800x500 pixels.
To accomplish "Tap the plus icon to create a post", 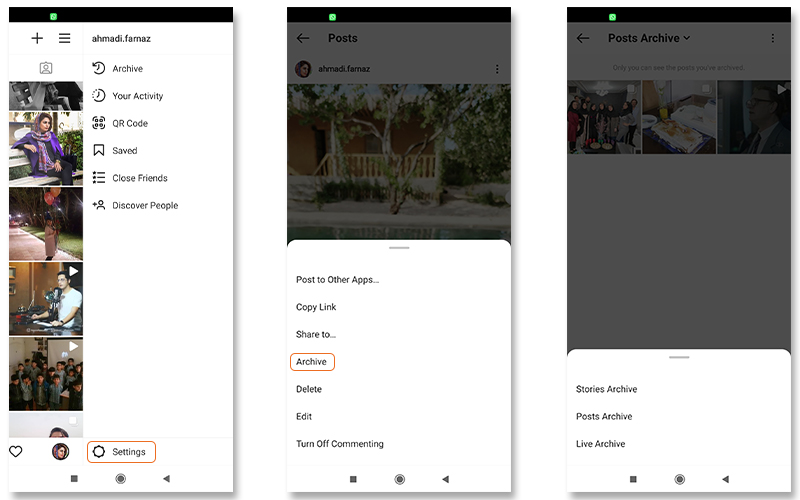I will pyautogui.click(x=37, y=38).
